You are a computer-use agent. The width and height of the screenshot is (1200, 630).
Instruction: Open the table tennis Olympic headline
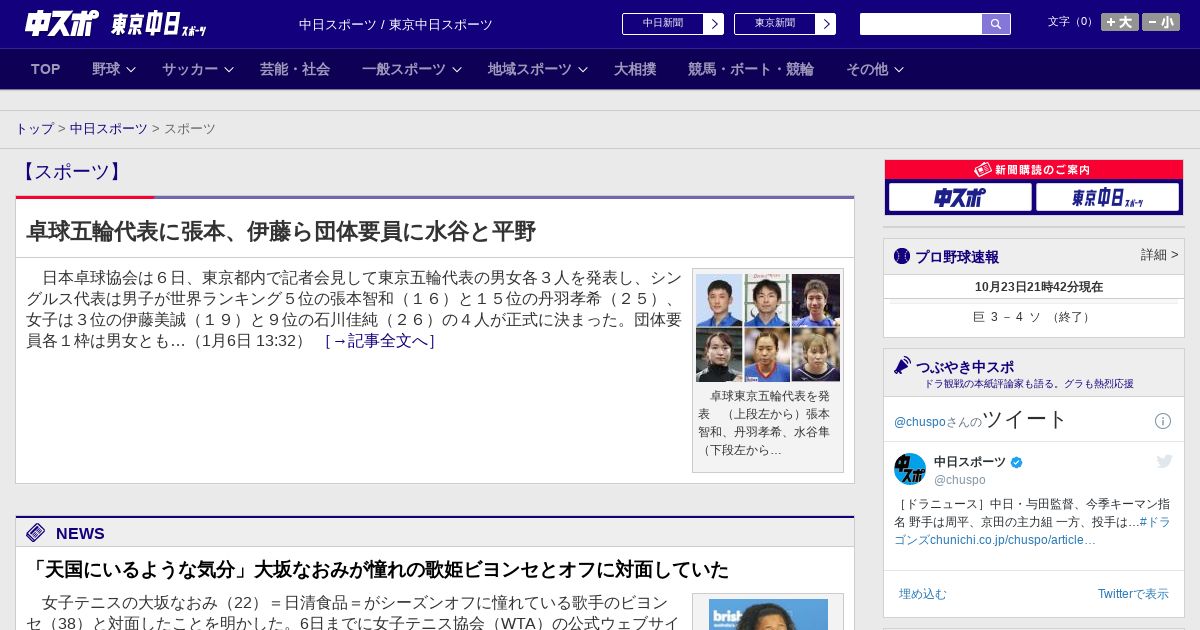click(281, 232)
